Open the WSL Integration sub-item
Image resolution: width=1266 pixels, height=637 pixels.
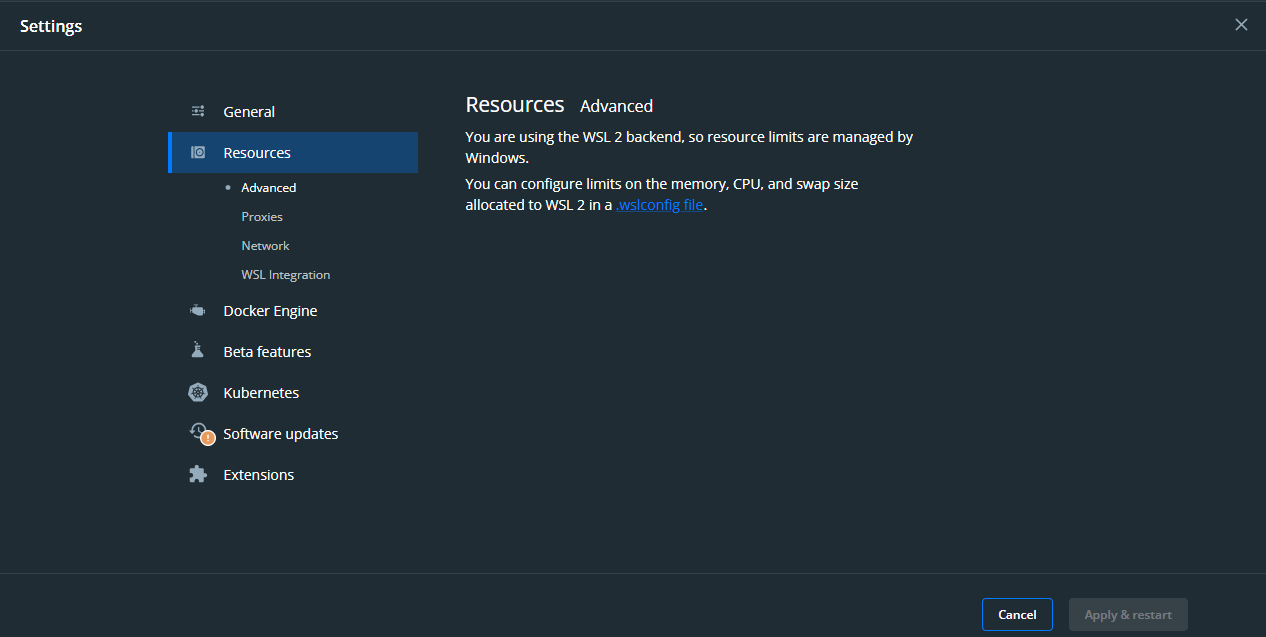[286, 275]
